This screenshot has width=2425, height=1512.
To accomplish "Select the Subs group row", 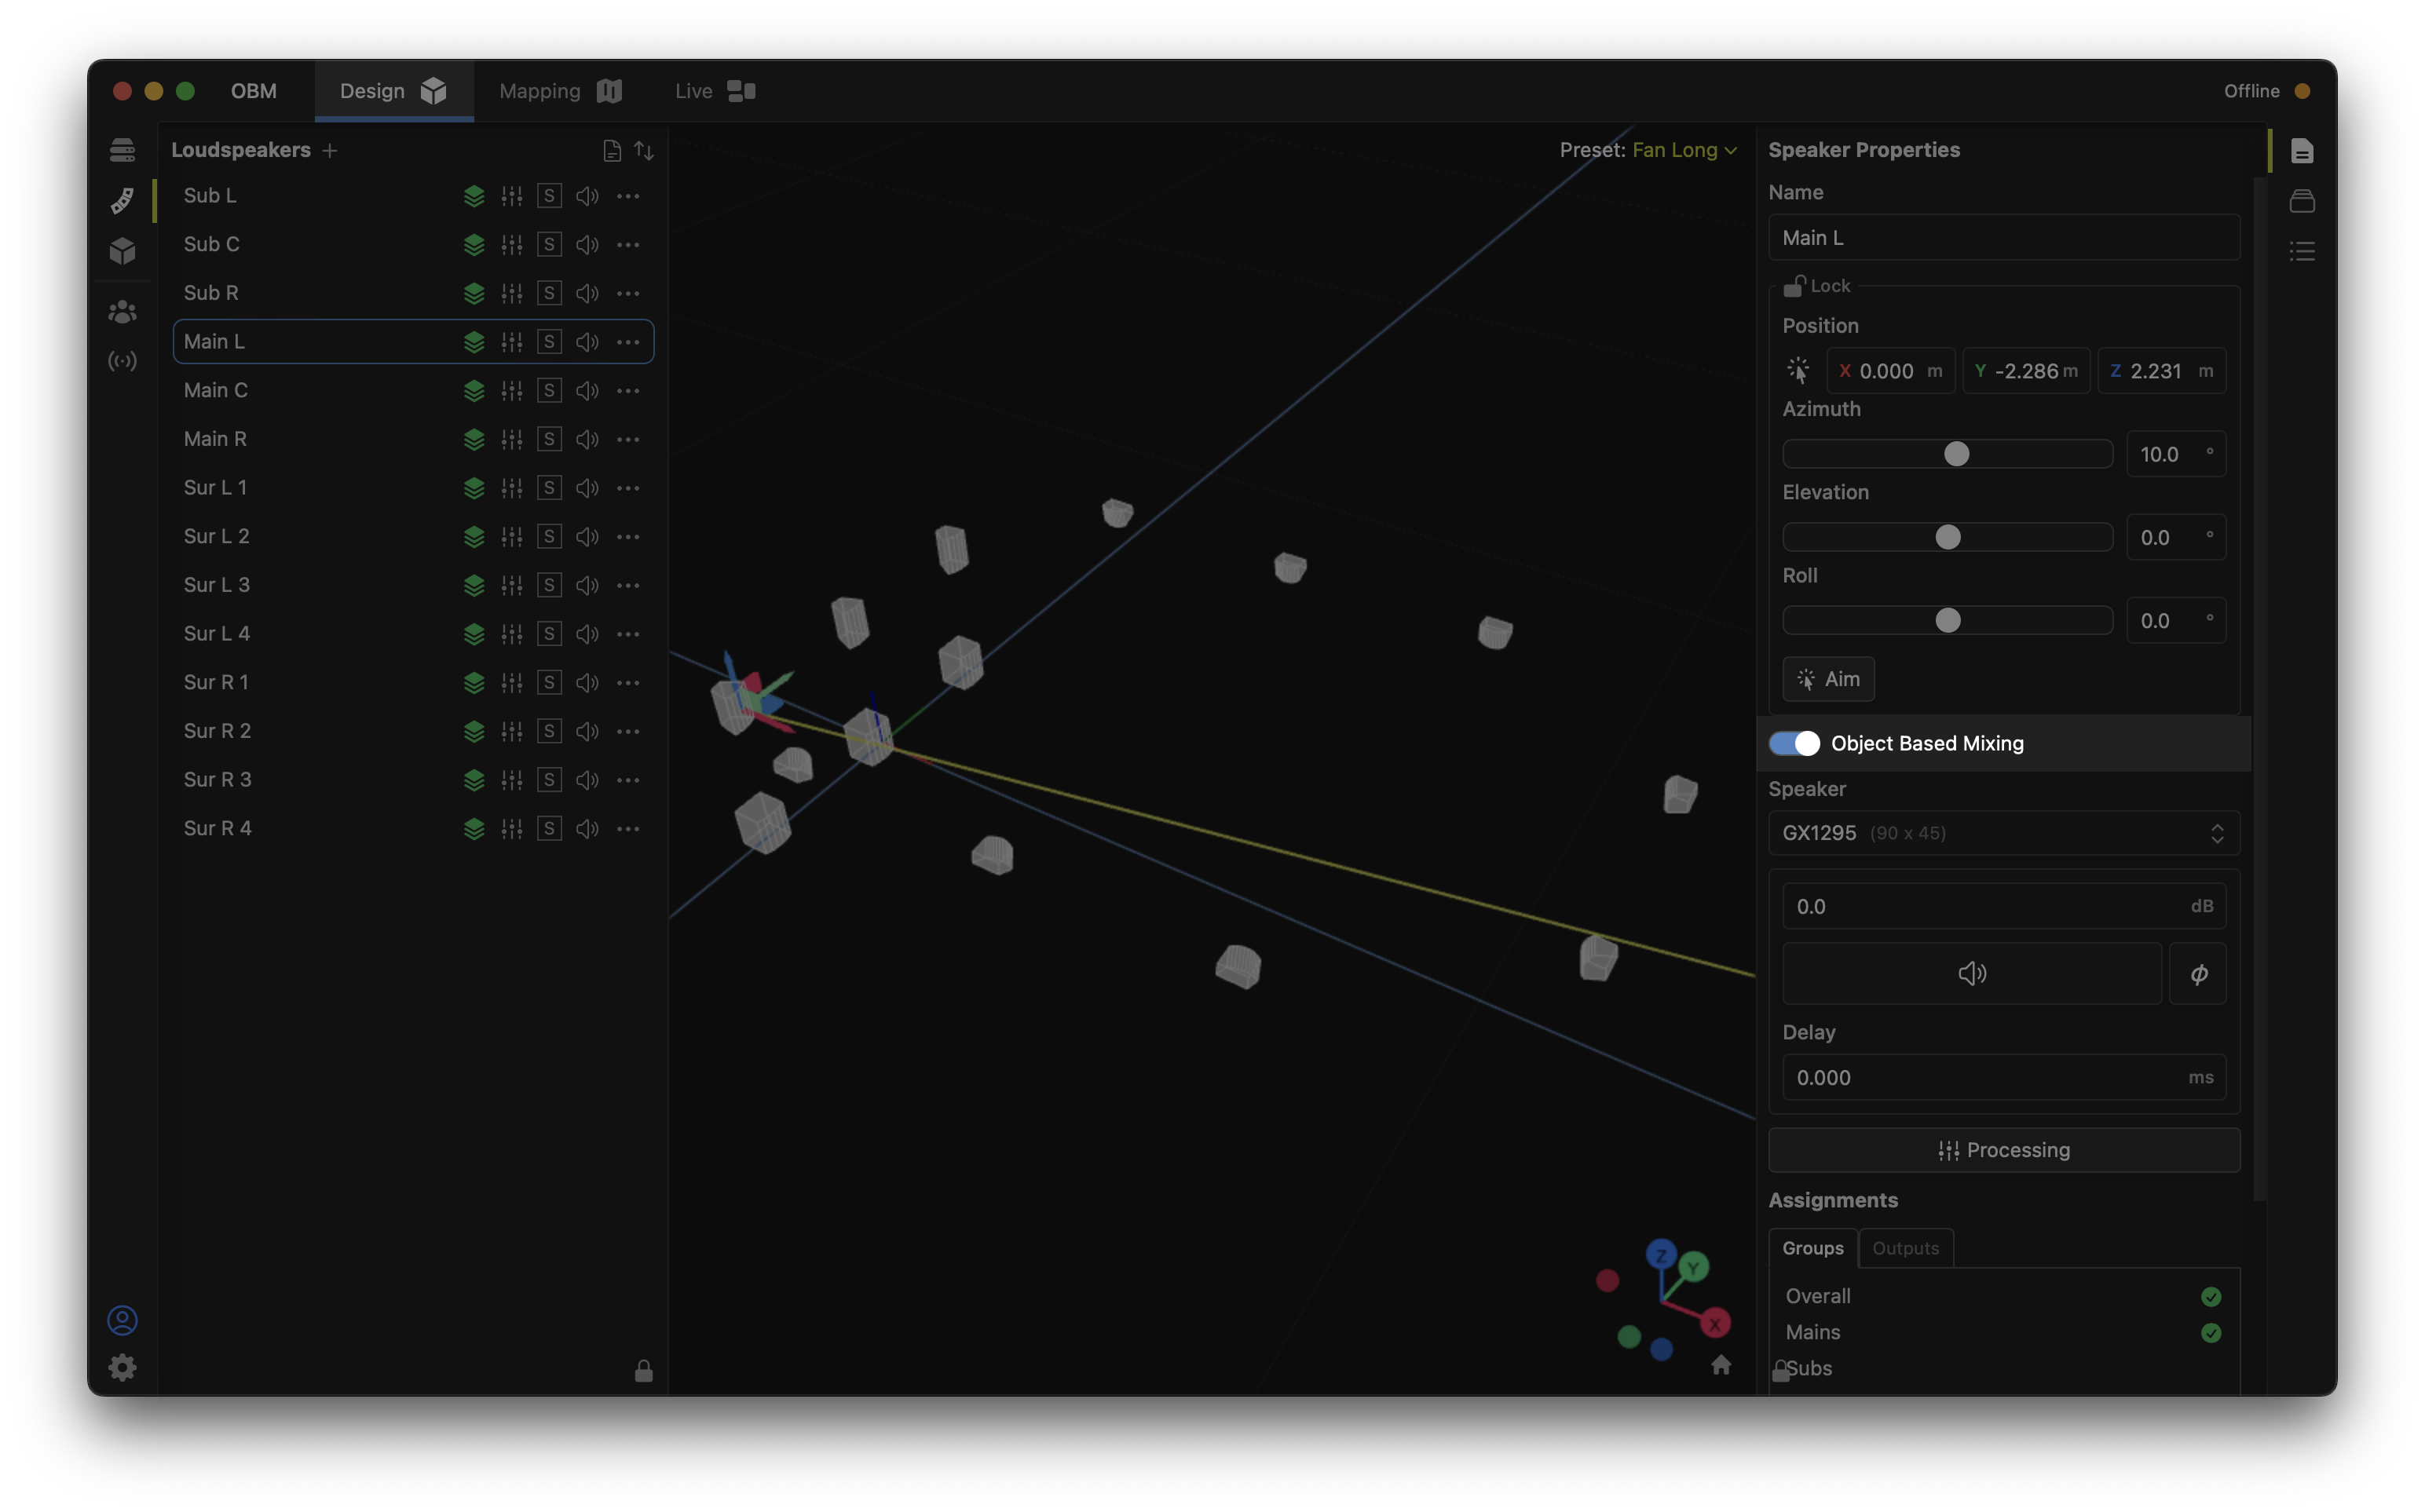I will coord(2003,1369).
